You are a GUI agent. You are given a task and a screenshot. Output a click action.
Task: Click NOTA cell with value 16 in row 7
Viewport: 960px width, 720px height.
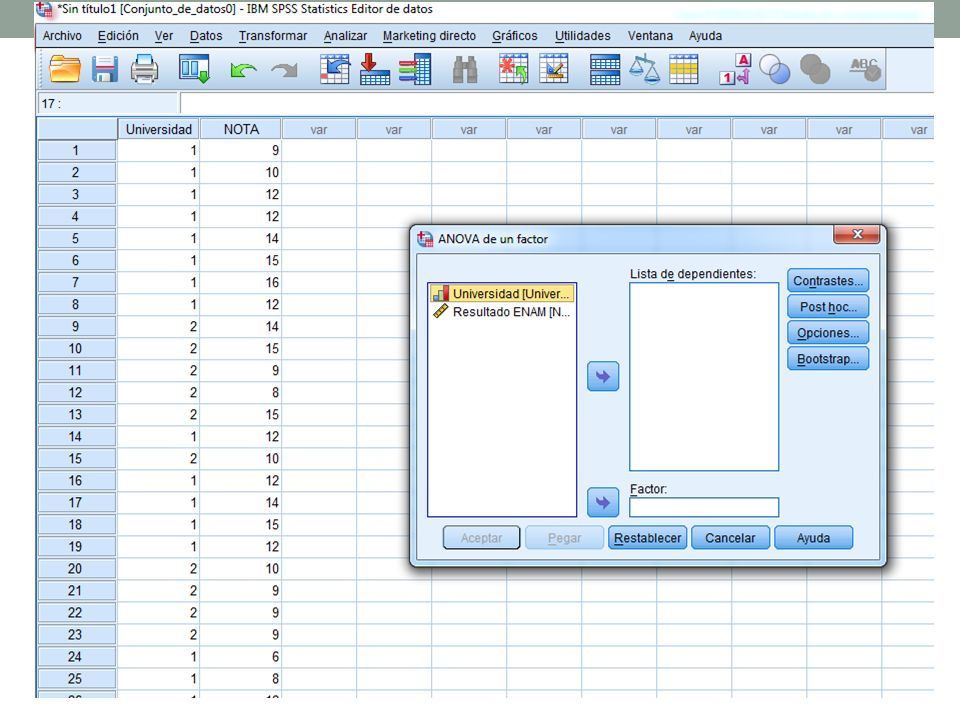click(x=241, y=283)
